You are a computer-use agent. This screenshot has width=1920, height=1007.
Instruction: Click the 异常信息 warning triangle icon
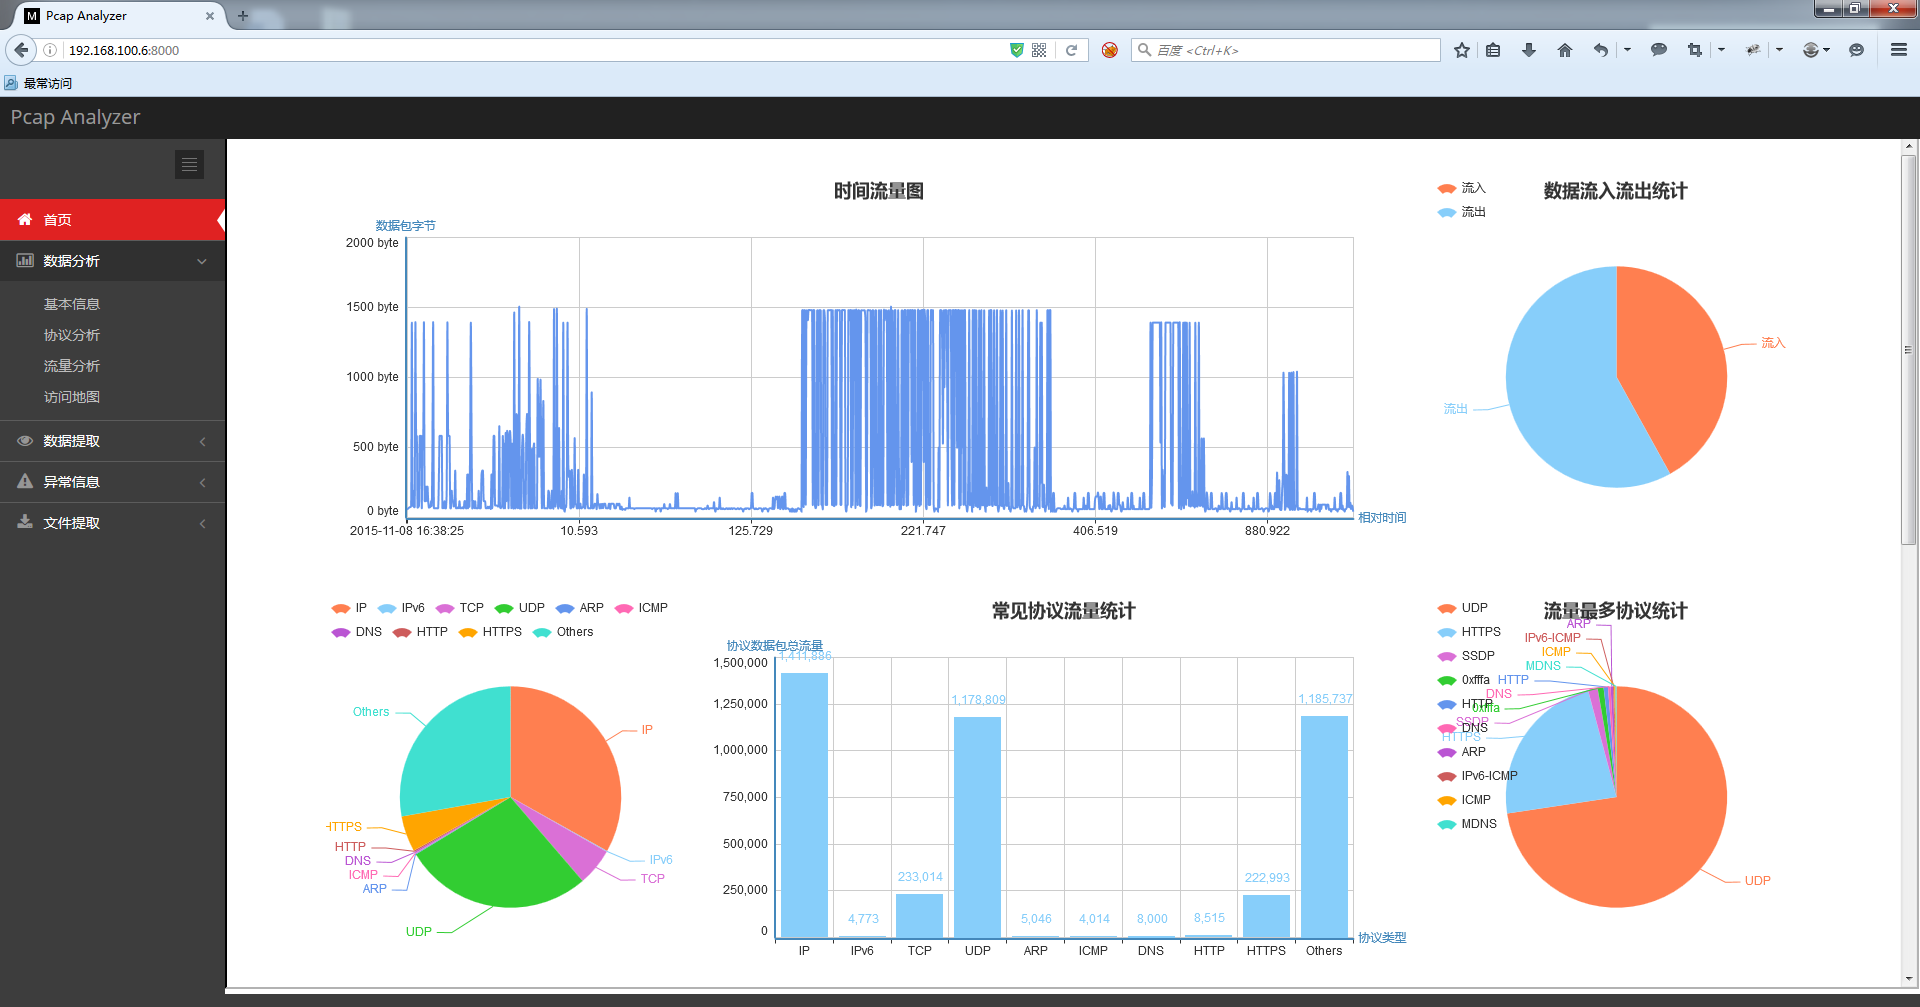[x=25, y=481]
